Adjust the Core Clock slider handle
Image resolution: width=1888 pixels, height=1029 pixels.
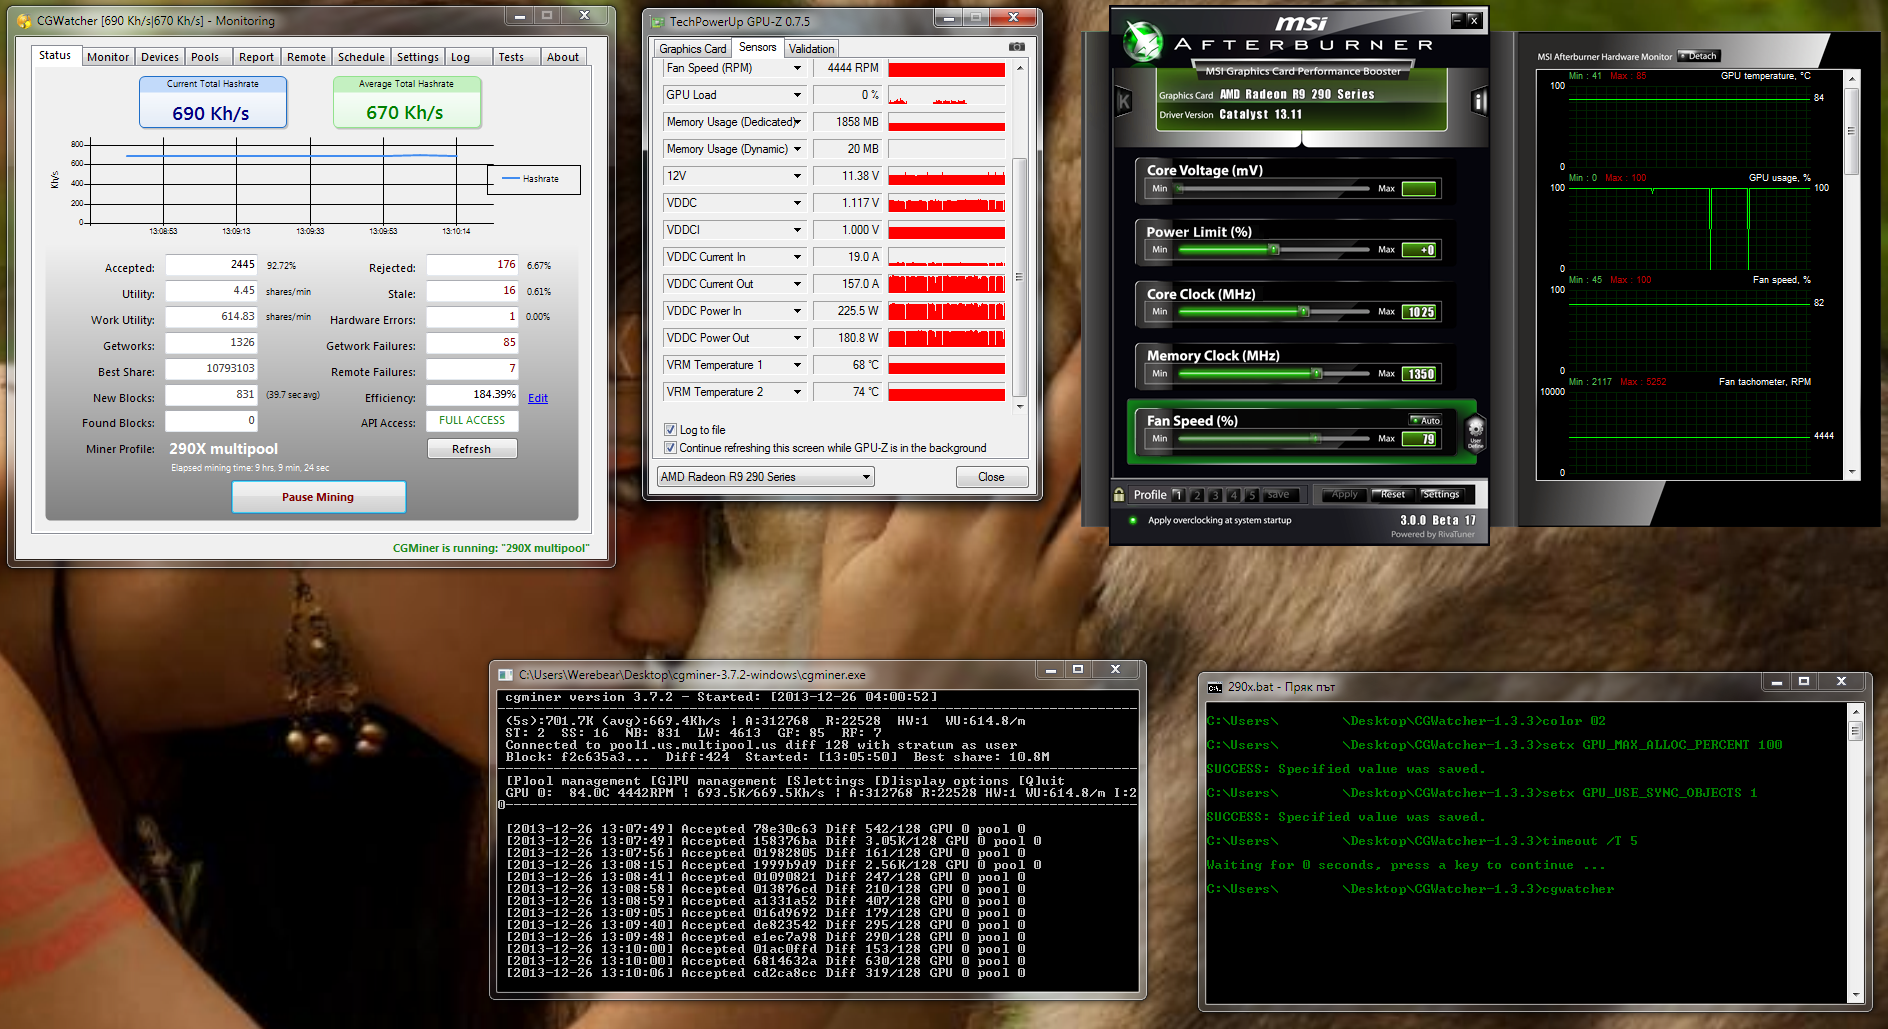(x=1304, y=311)
